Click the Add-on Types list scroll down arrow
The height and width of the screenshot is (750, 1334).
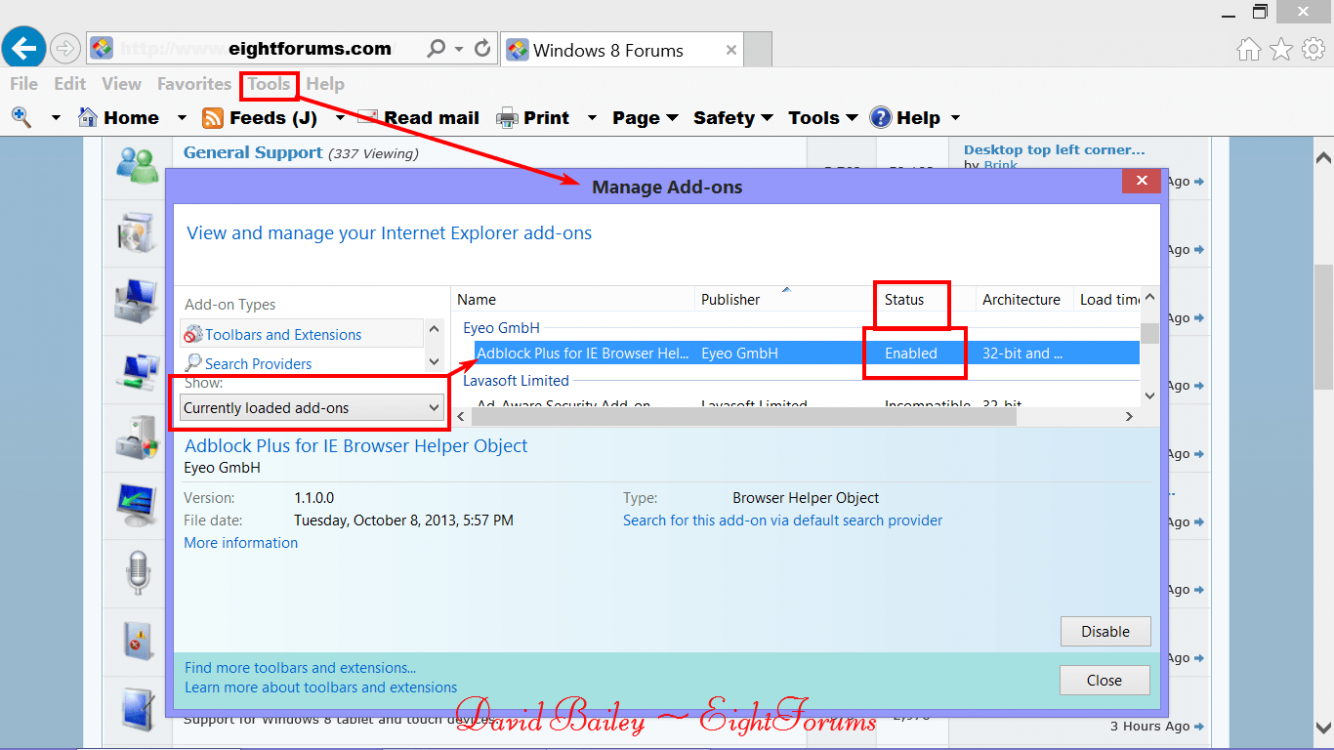(x=434, y=362)
